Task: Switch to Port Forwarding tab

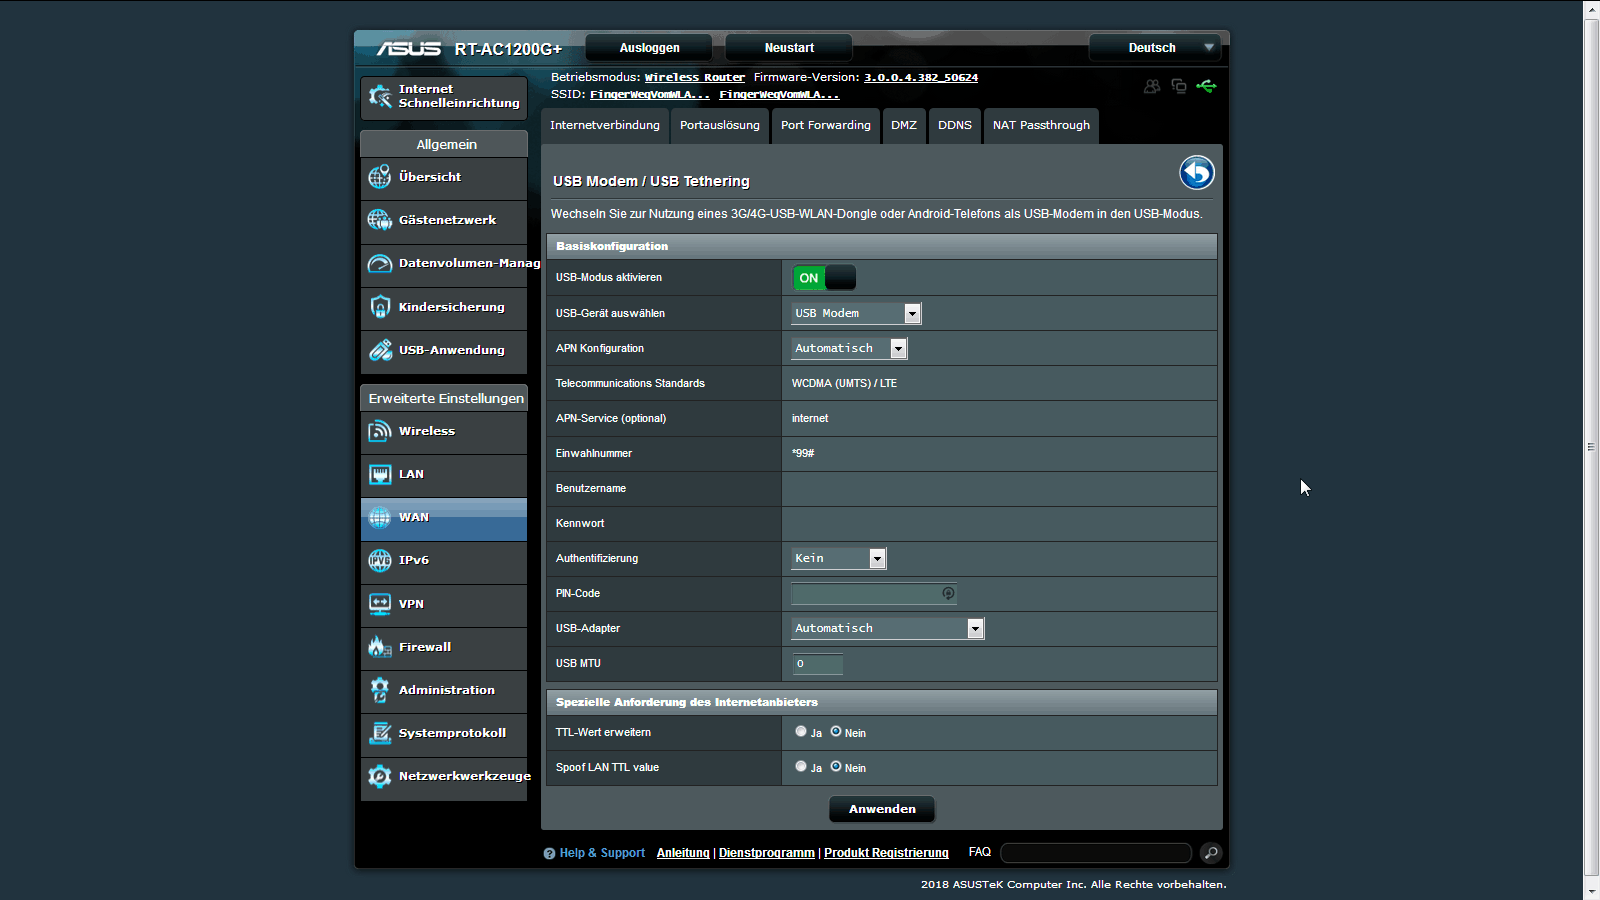Action: 826,126
